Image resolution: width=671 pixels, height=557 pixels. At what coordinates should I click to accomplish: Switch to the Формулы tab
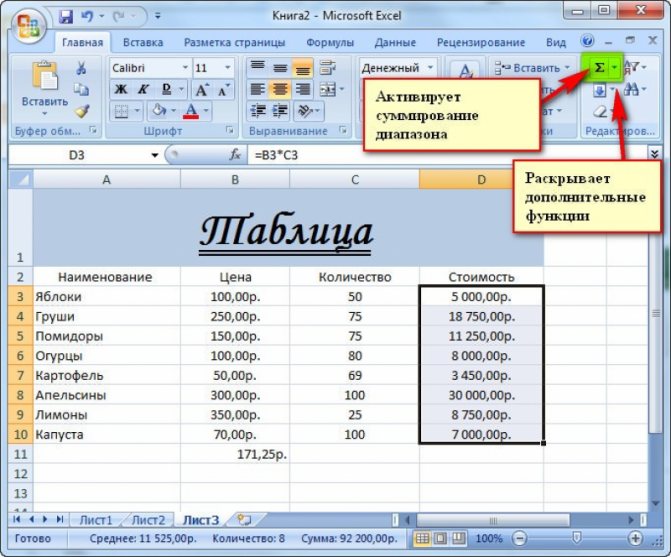(x=330, y=42)
